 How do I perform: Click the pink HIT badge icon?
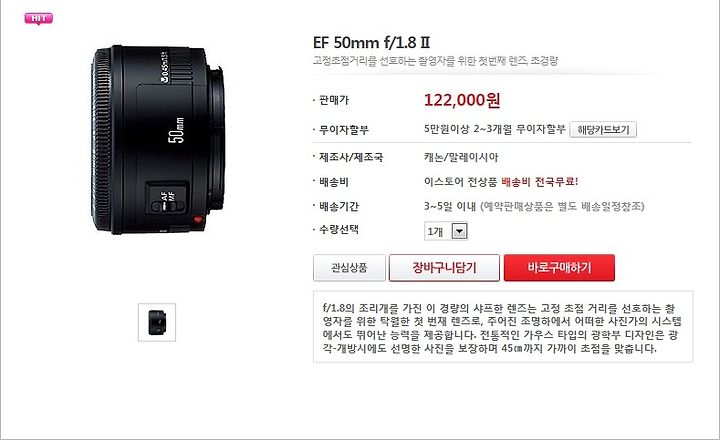39,19
